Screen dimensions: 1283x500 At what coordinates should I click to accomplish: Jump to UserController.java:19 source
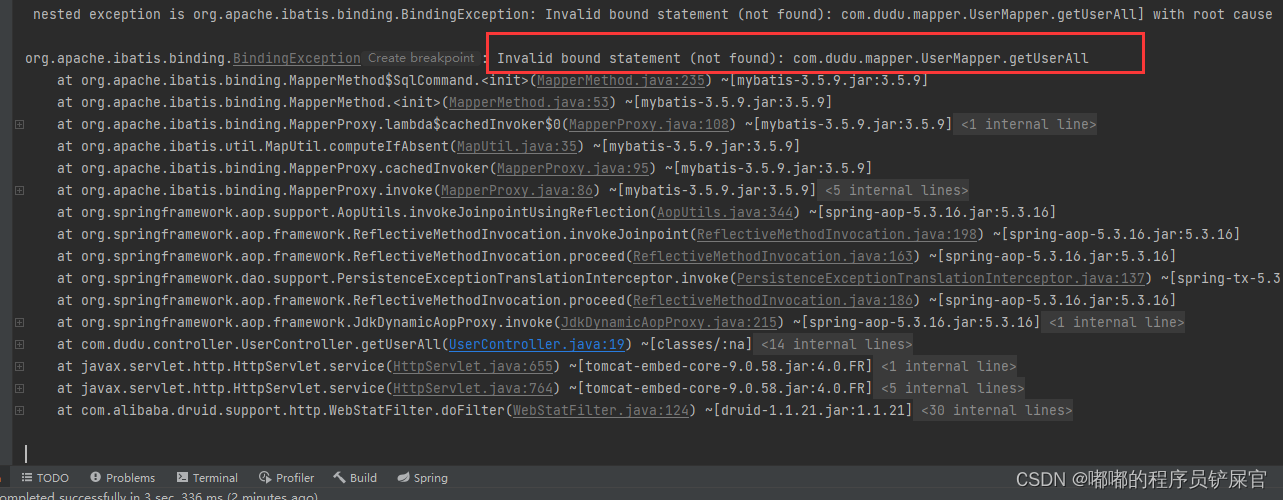coord(537,344)
